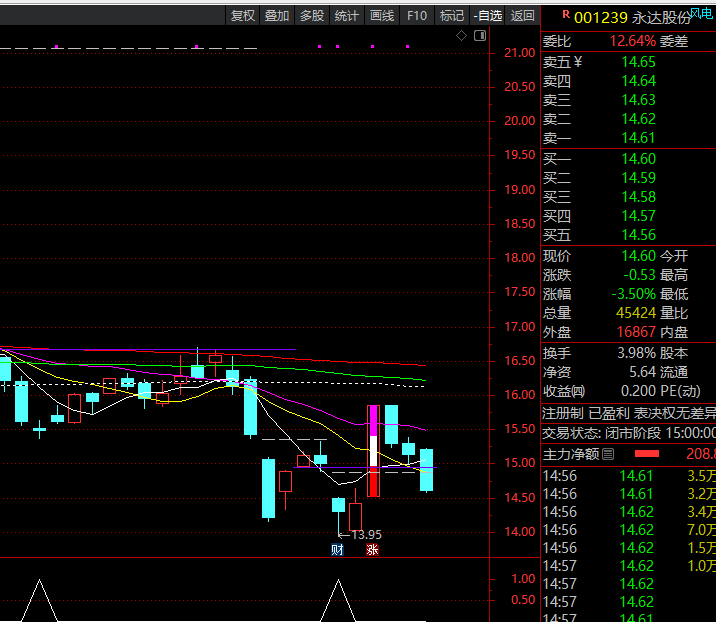This screenshot has width=716, height=622.
Task: Click 涨跌 value -0.53
Action: click(x=639, y=275)
